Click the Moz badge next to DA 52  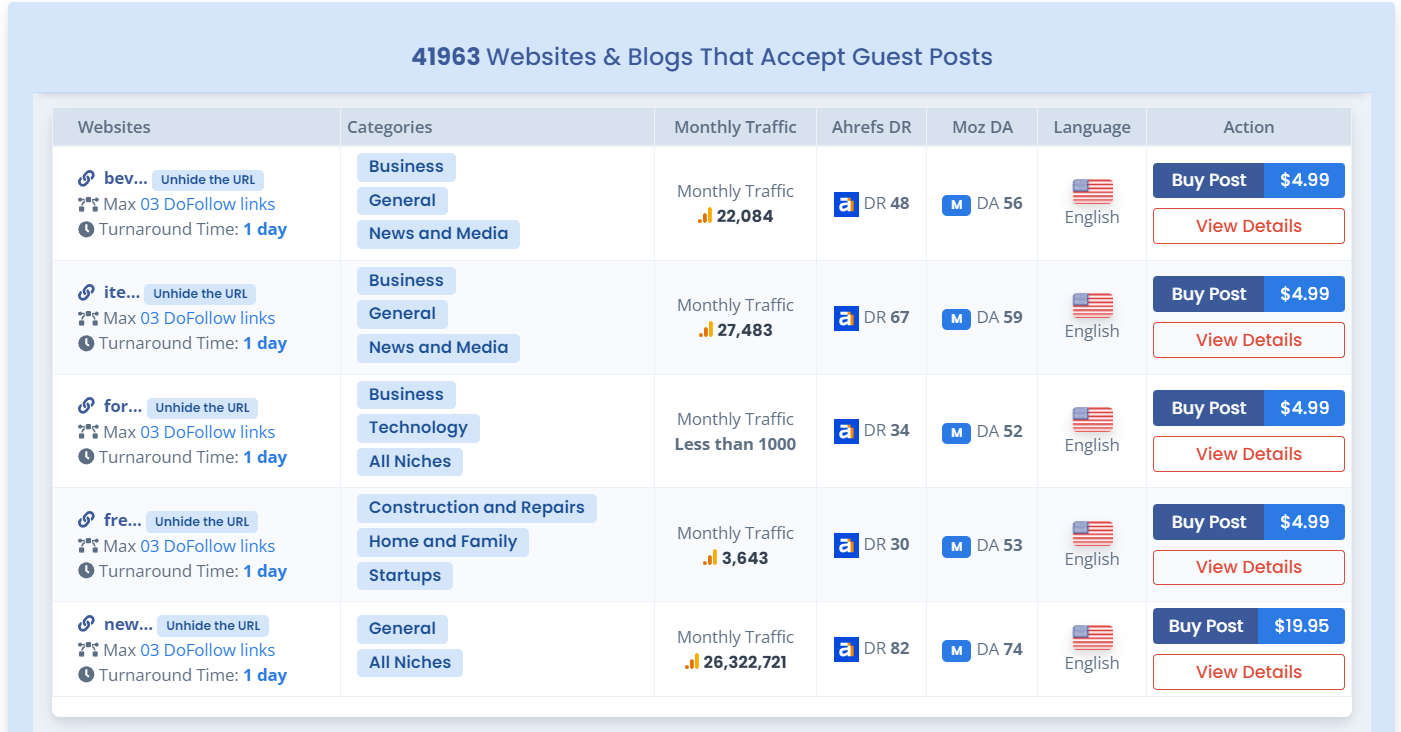pos(956,432)
